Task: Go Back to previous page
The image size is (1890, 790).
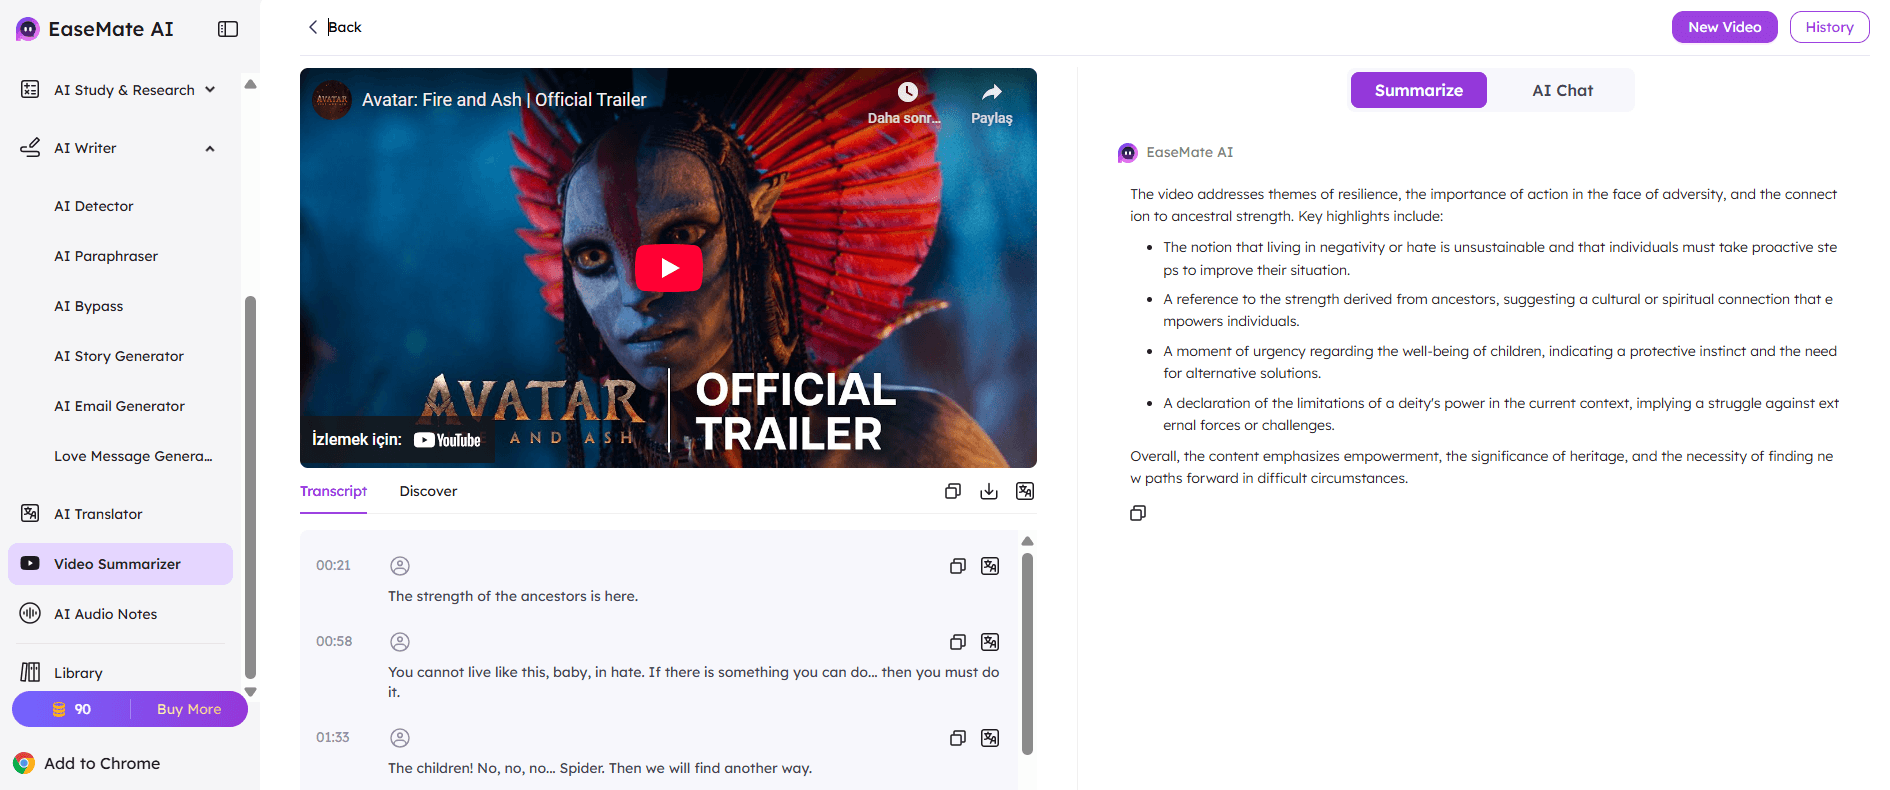Action: 335,27
